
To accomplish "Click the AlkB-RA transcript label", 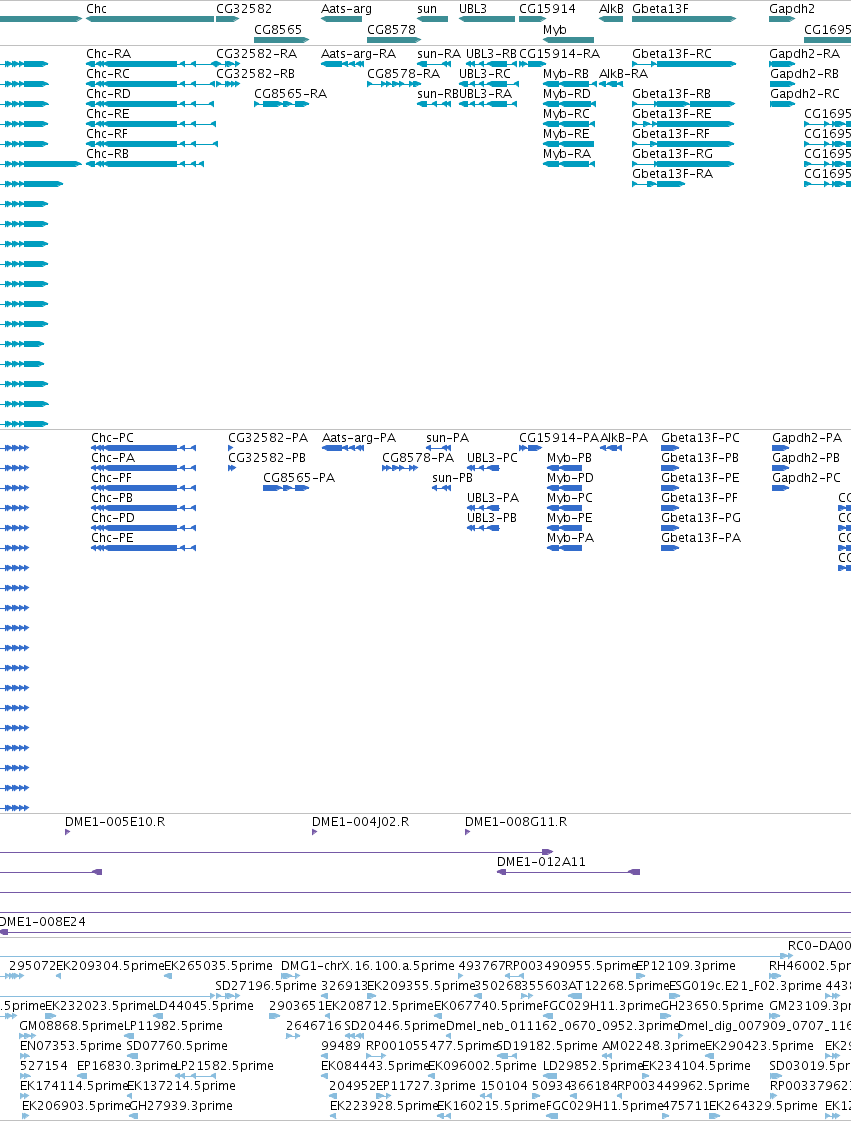I will pyautogui.click(x=624, y=74).
